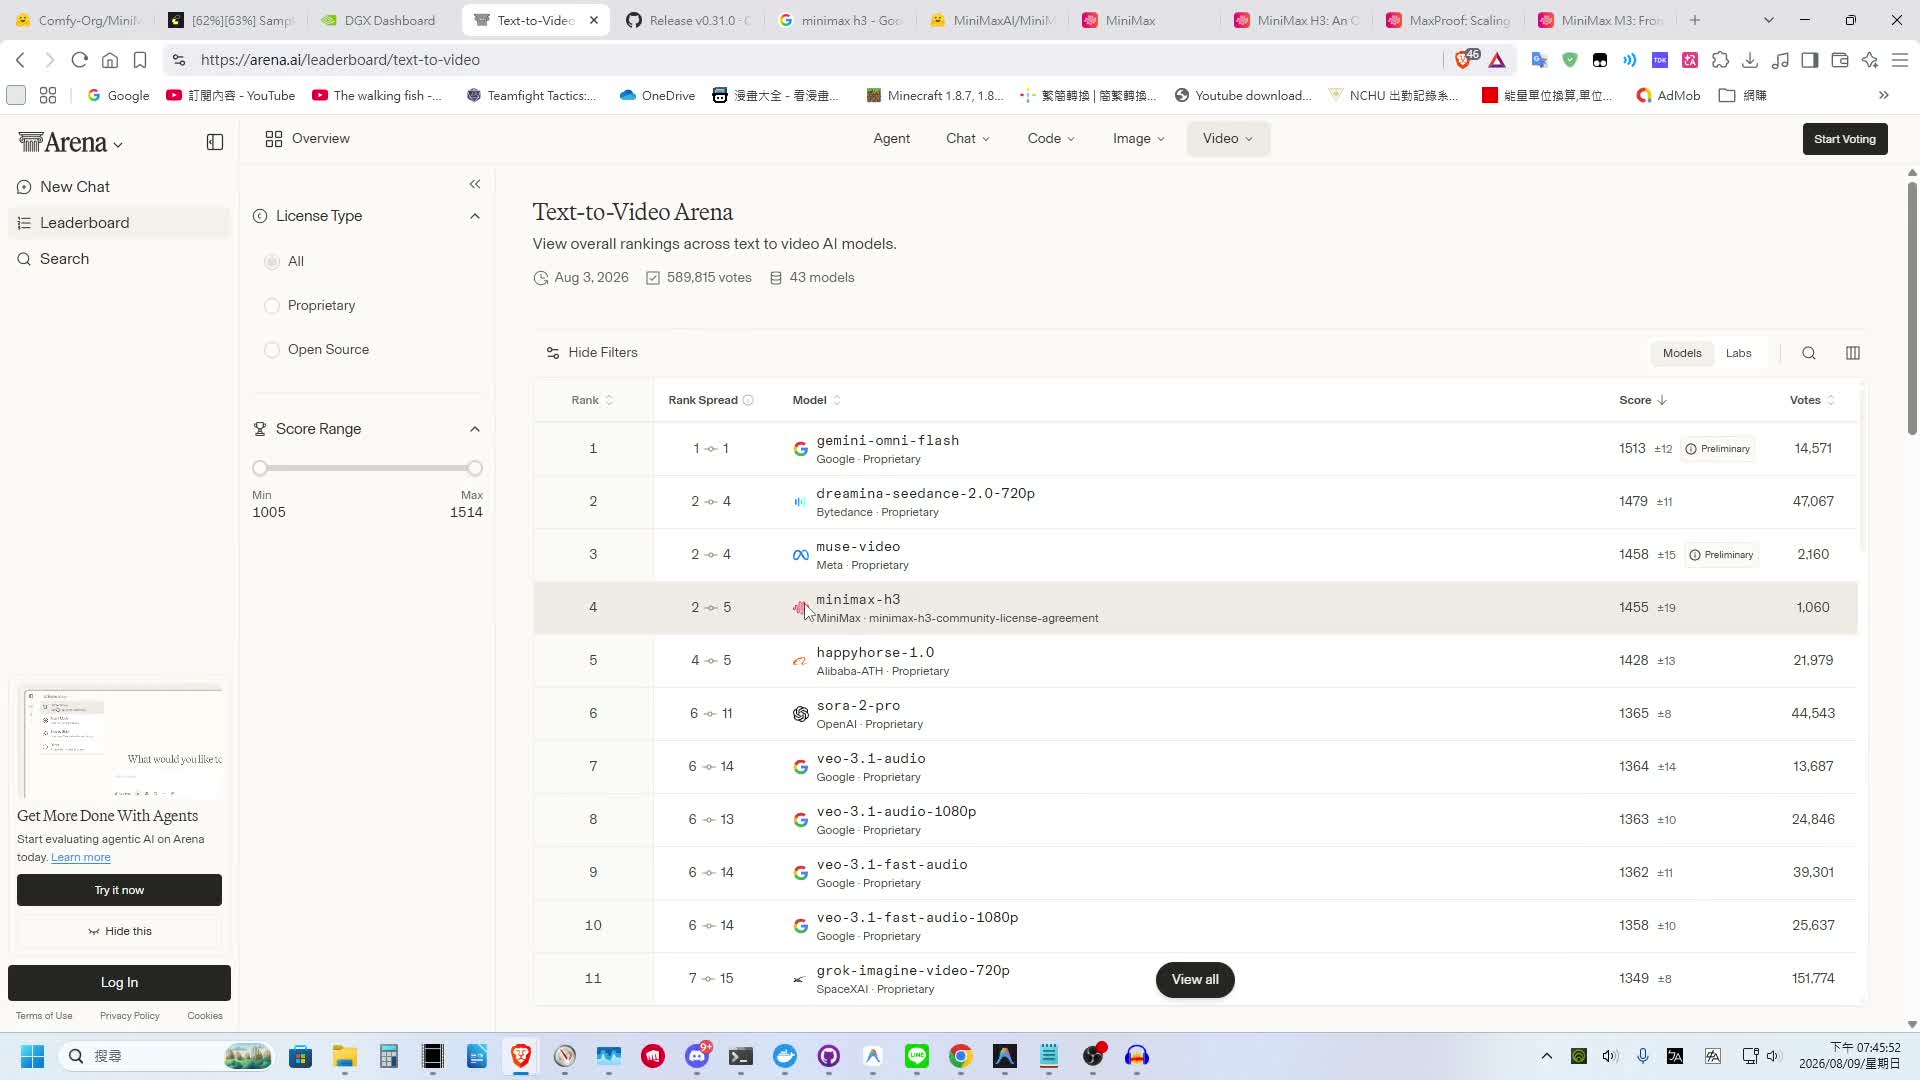
Task: Click the browser address bar URL
Action: [340, 60]
